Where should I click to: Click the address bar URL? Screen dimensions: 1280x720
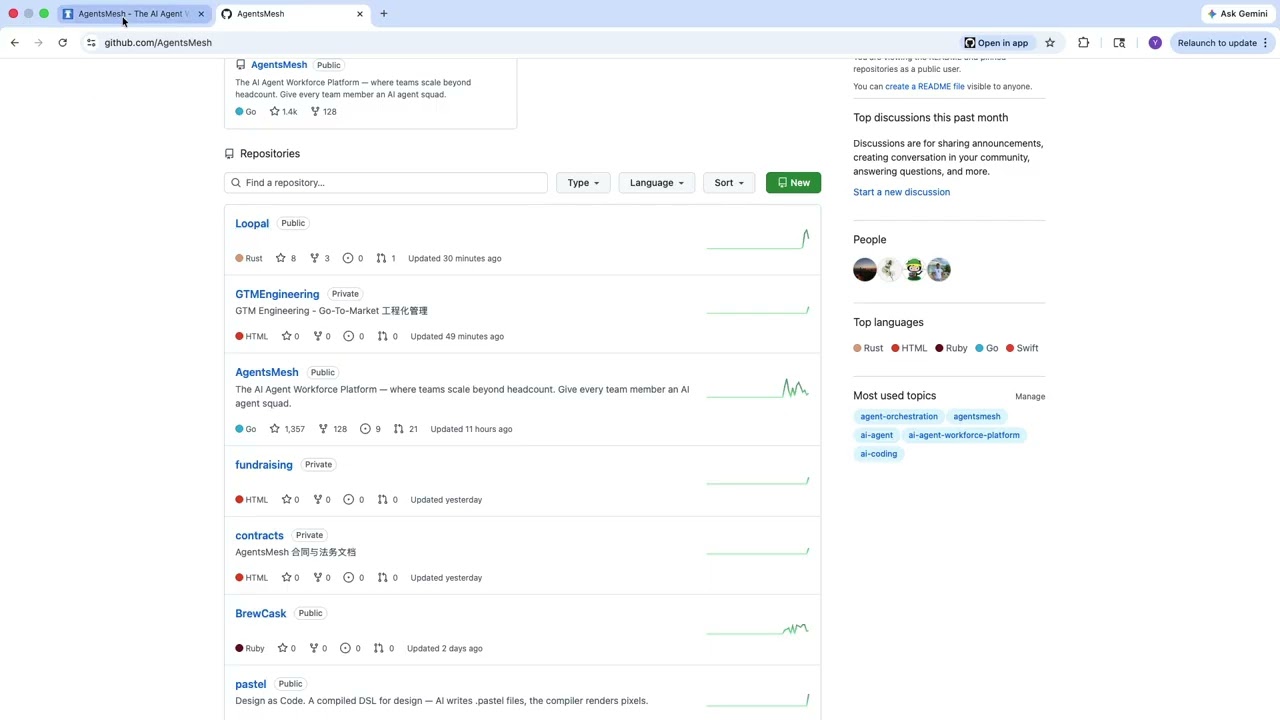[x=158, y=43]
